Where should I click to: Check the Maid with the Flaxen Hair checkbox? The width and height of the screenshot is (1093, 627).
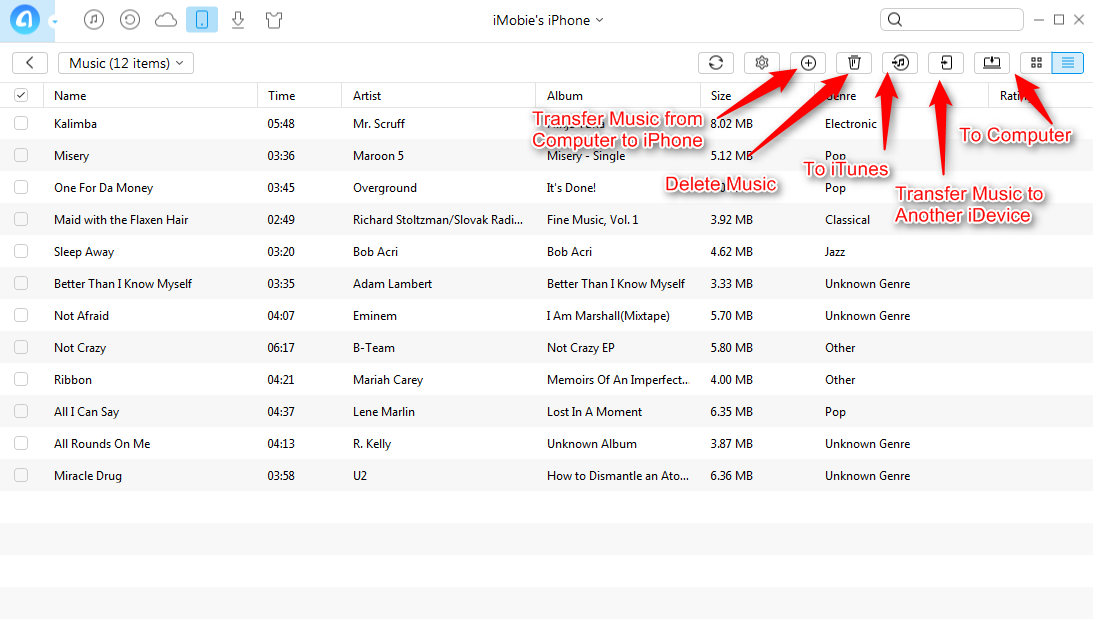21,219
